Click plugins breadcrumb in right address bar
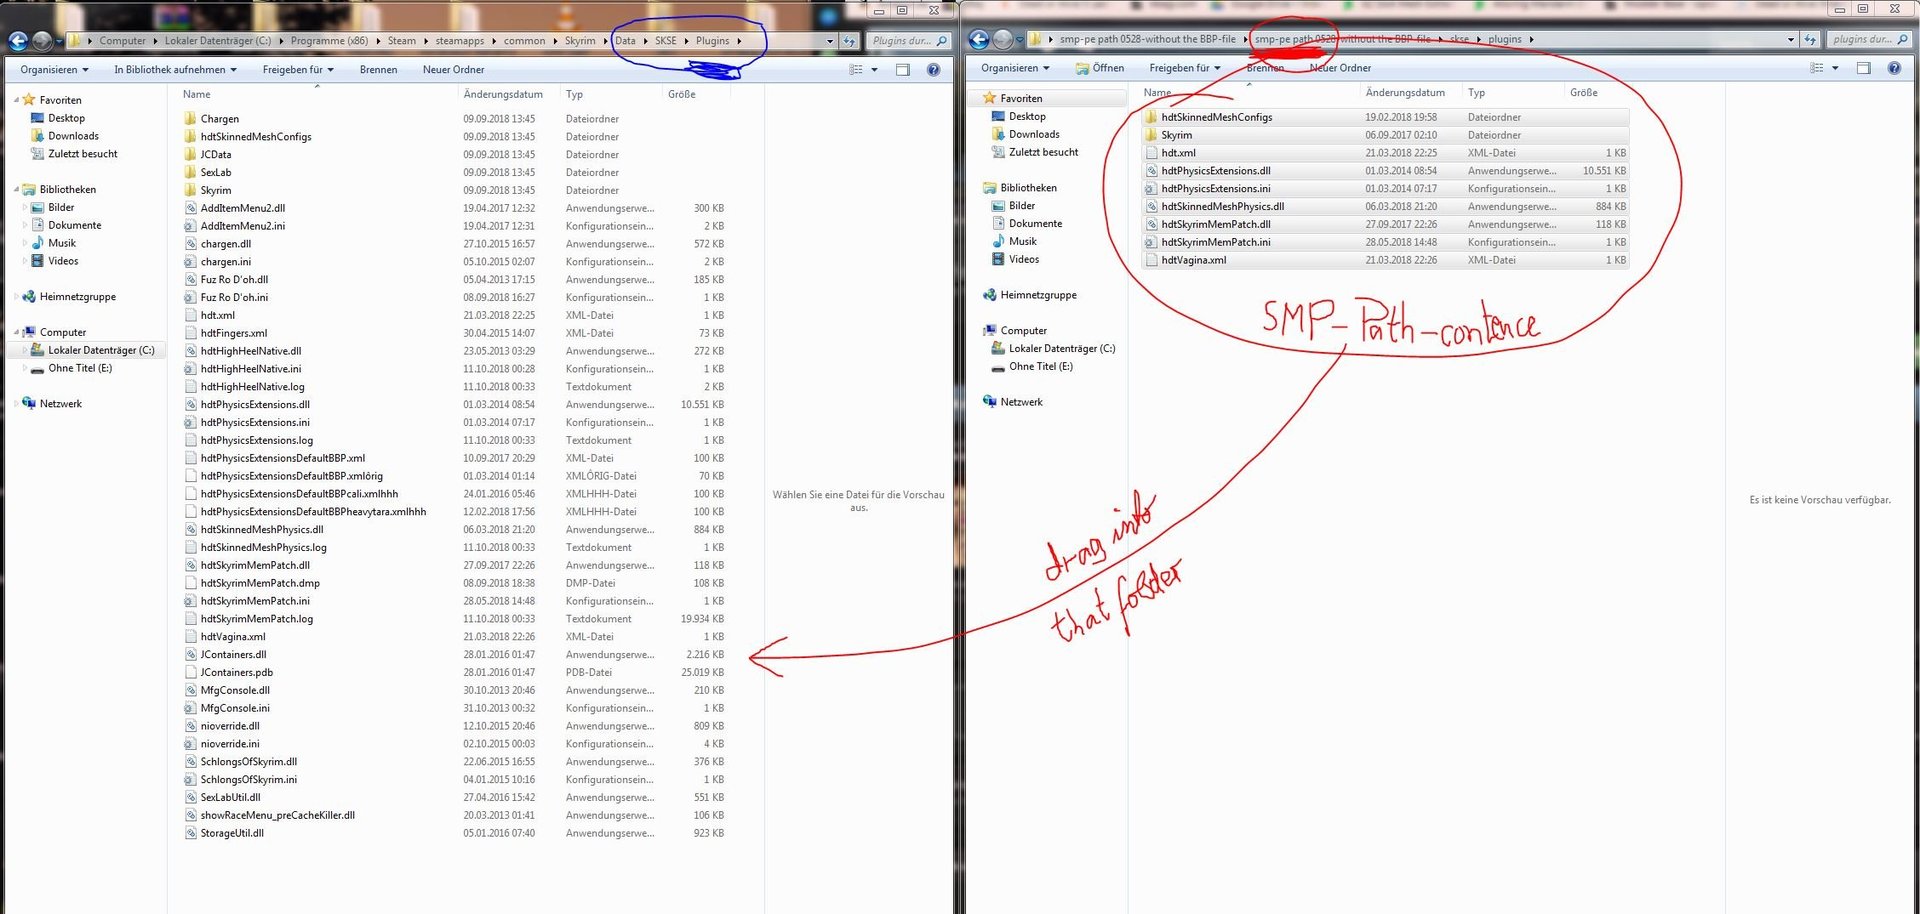Image resolution: width=1920 pixels, height=914 pixels. (x=1505, y=40)
